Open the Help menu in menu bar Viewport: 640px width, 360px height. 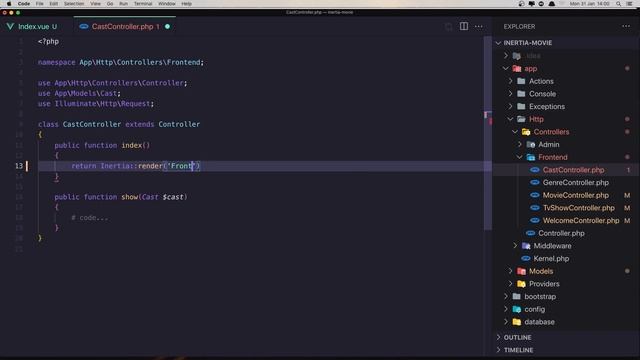pyautogui.click(x=187, y=4)
